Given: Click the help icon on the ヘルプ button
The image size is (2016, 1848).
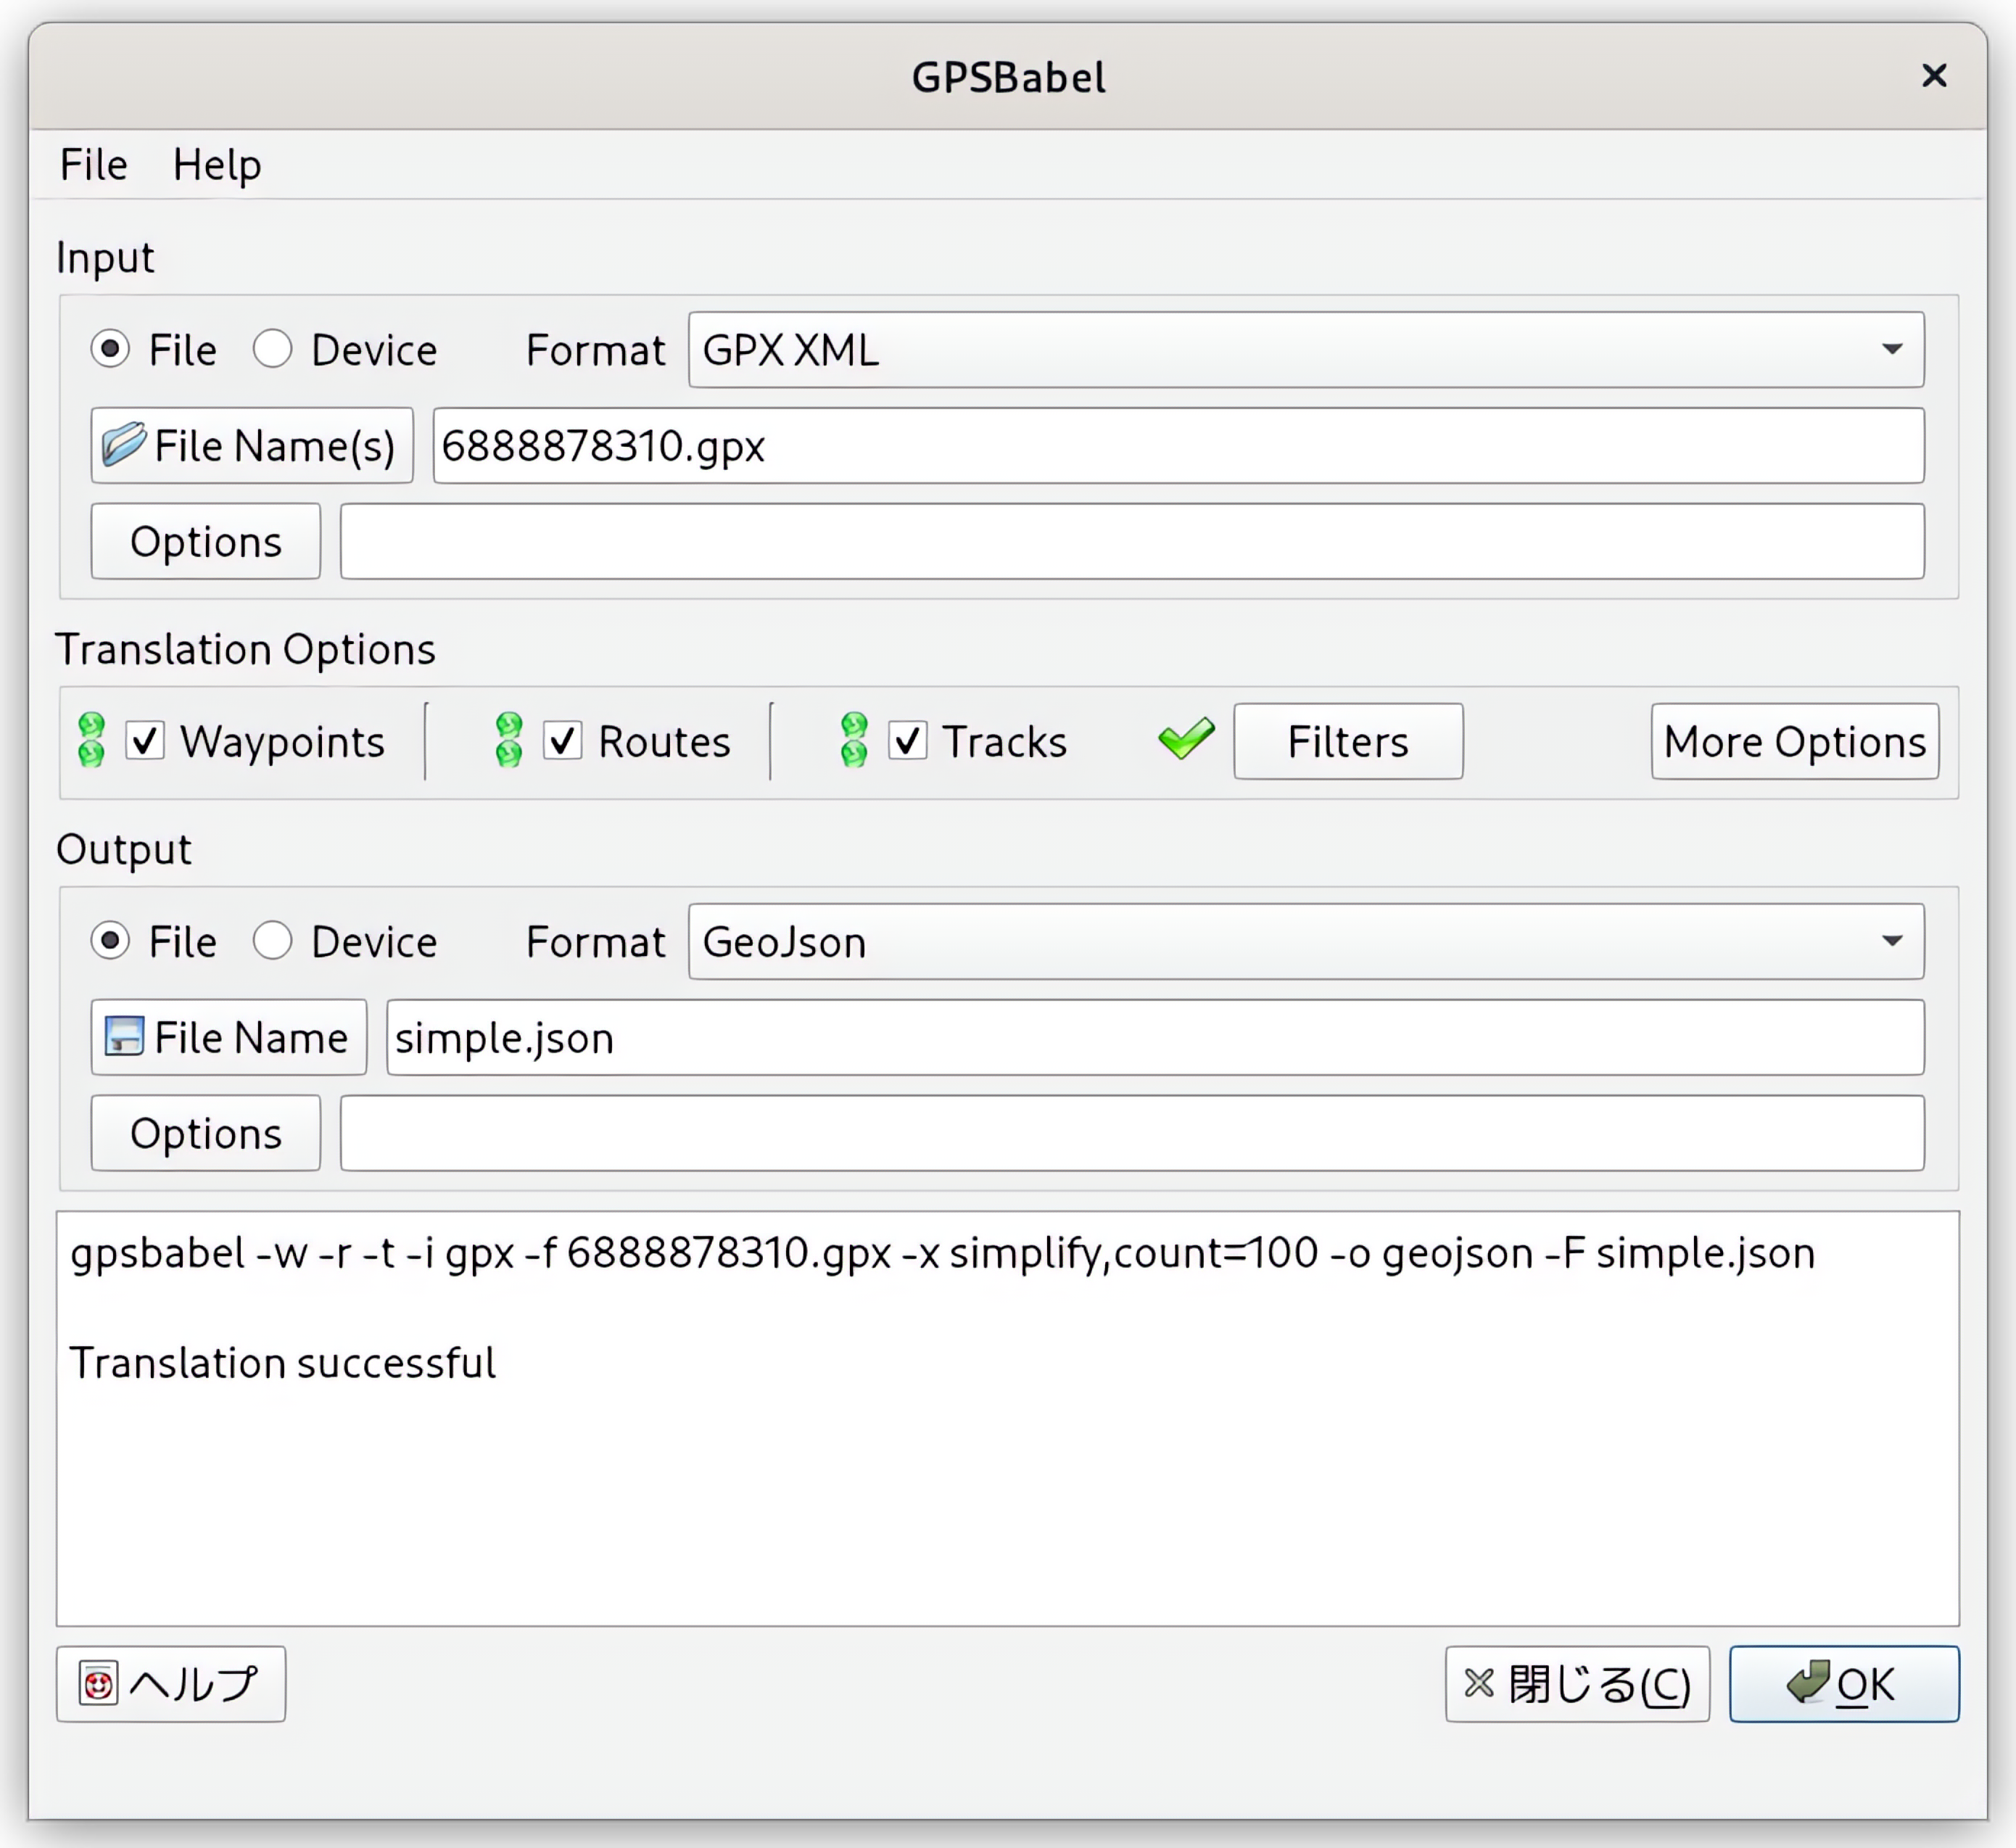Looking at the screenshot, I should (98, 1685).
